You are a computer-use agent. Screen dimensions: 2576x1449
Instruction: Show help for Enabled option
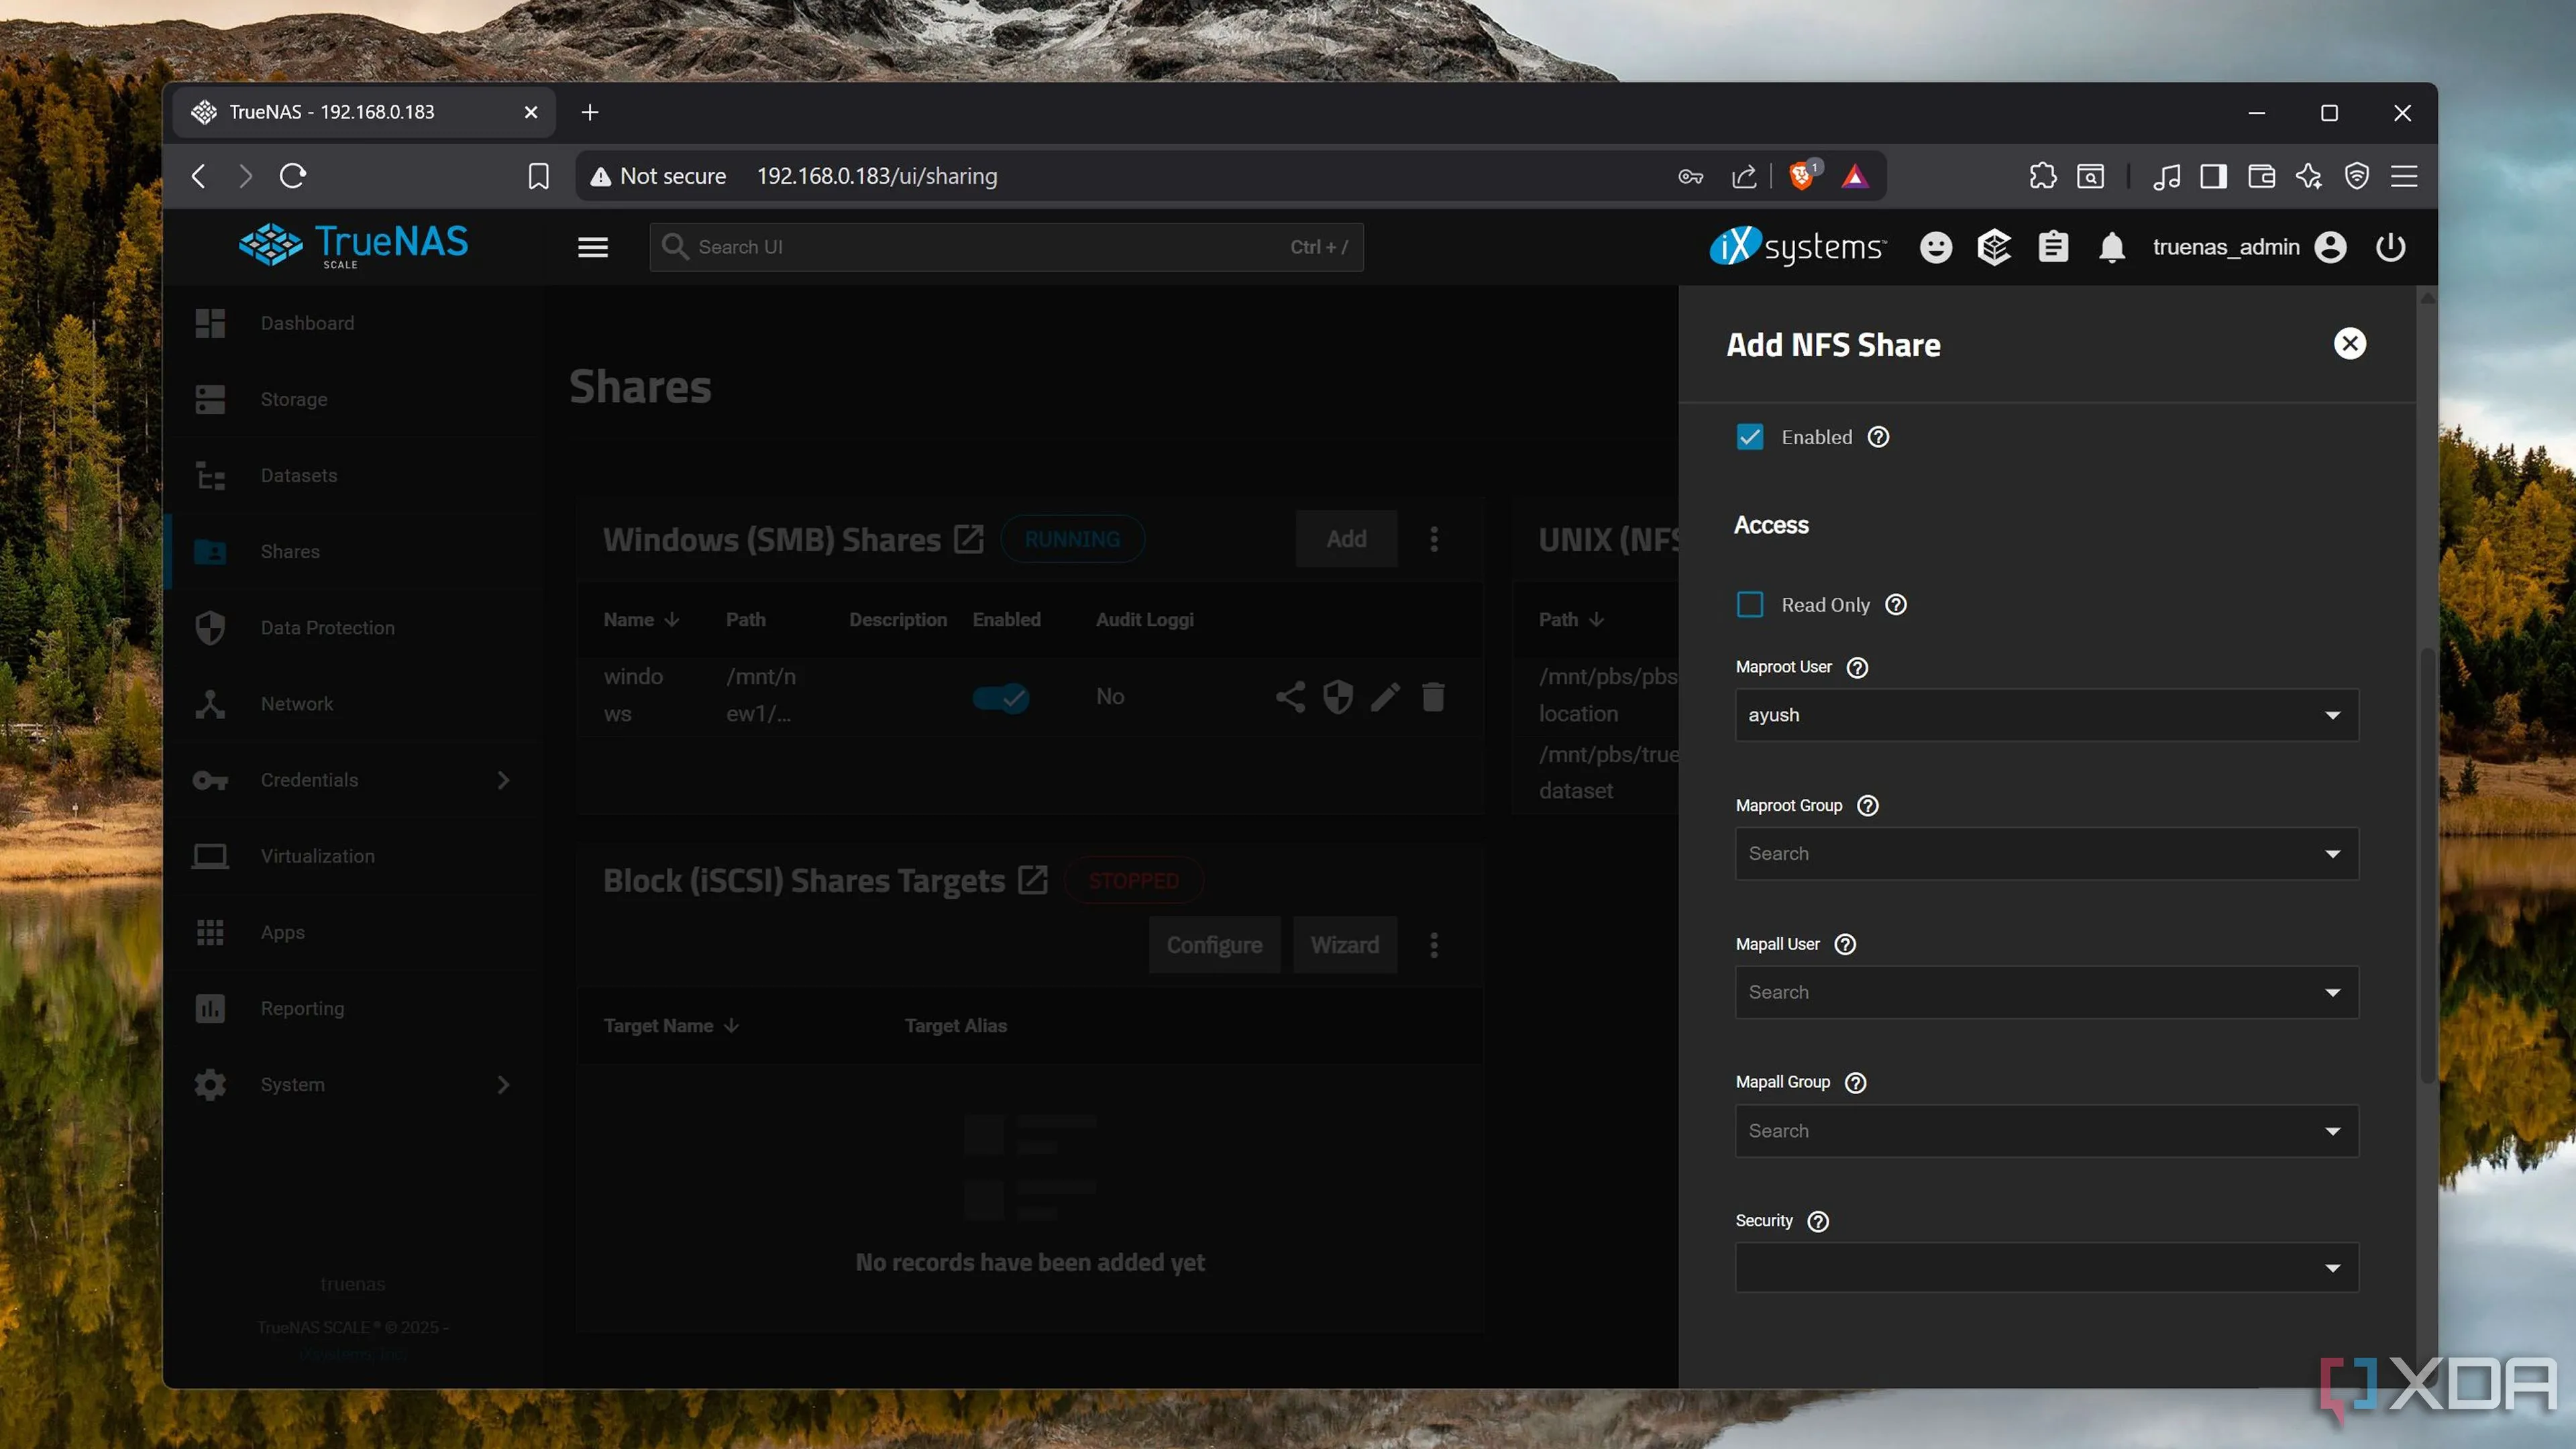[1878, 437]
